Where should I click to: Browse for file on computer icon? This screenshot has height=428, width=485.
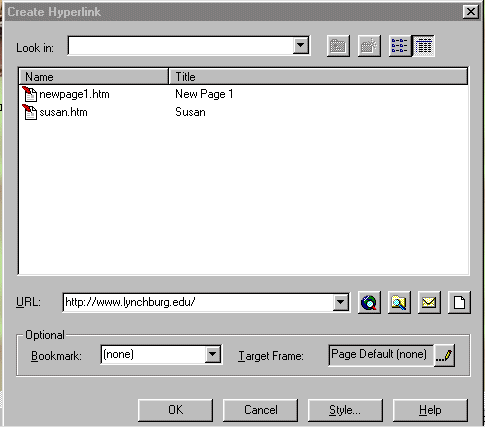click(399, 302)
